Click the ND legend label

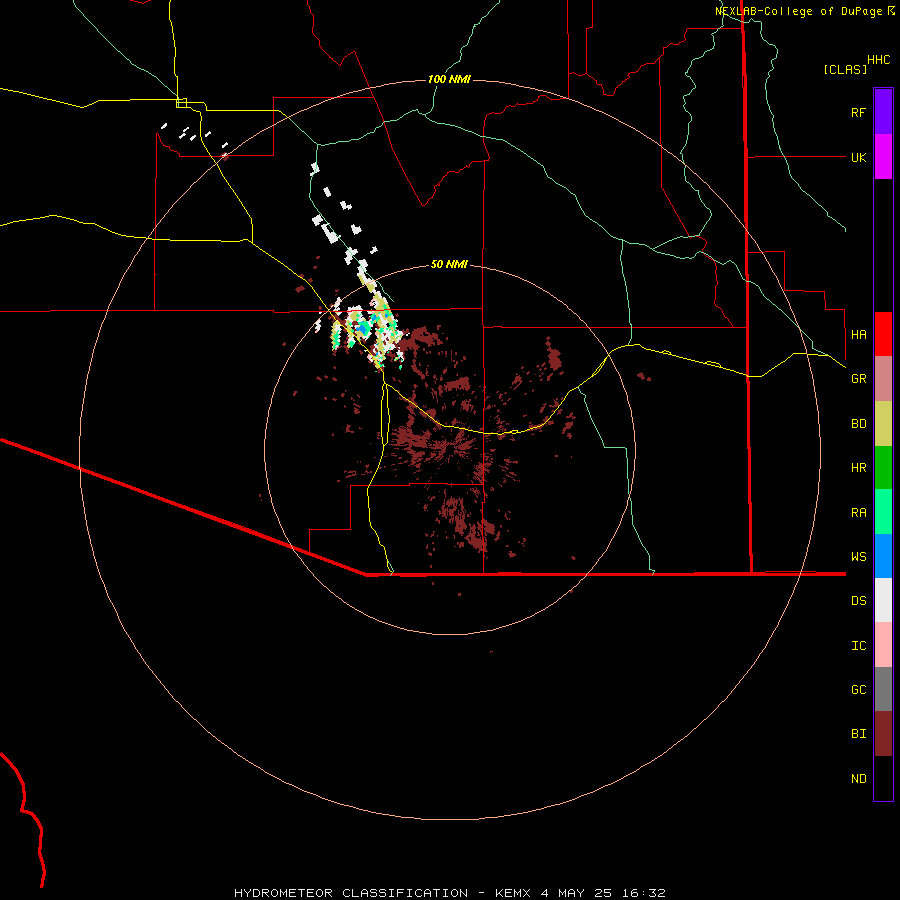pos(858,778)
